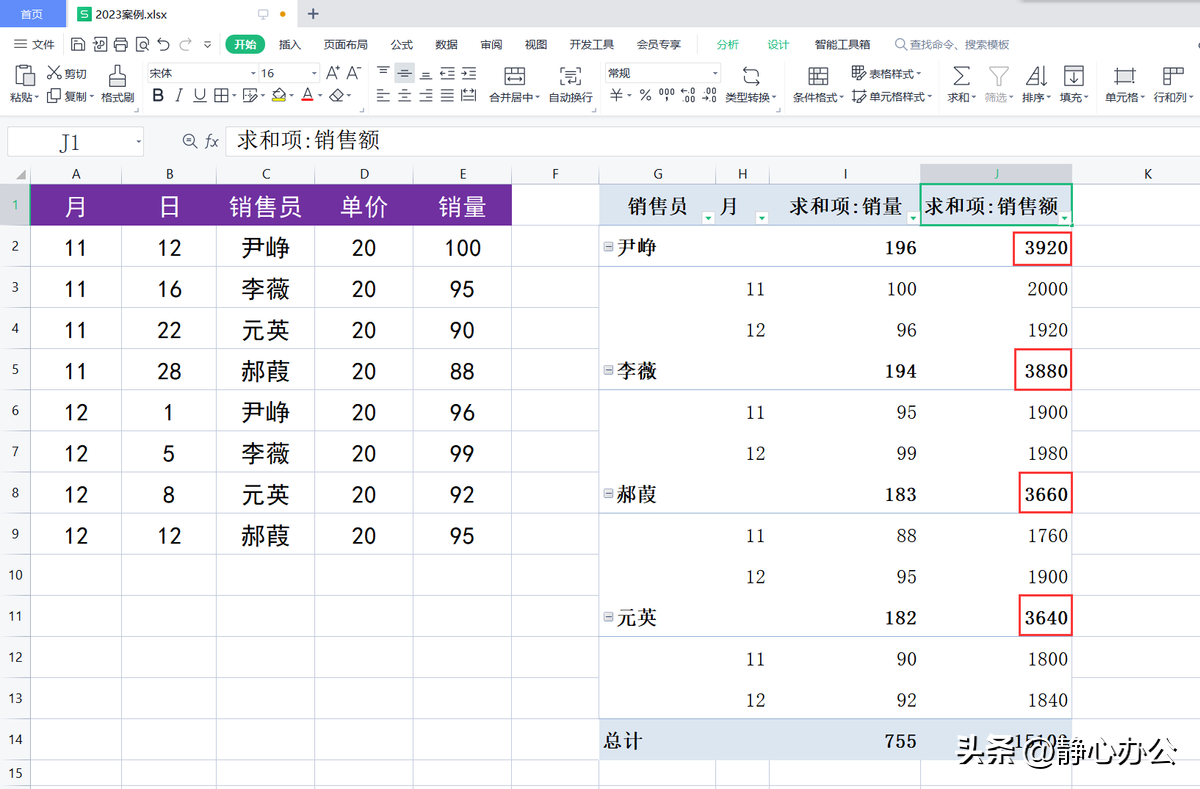Open Table Style (表格样式) dropdown
Image resolution: width=1200 pixels, height=789 pixels.
[886, 73]
